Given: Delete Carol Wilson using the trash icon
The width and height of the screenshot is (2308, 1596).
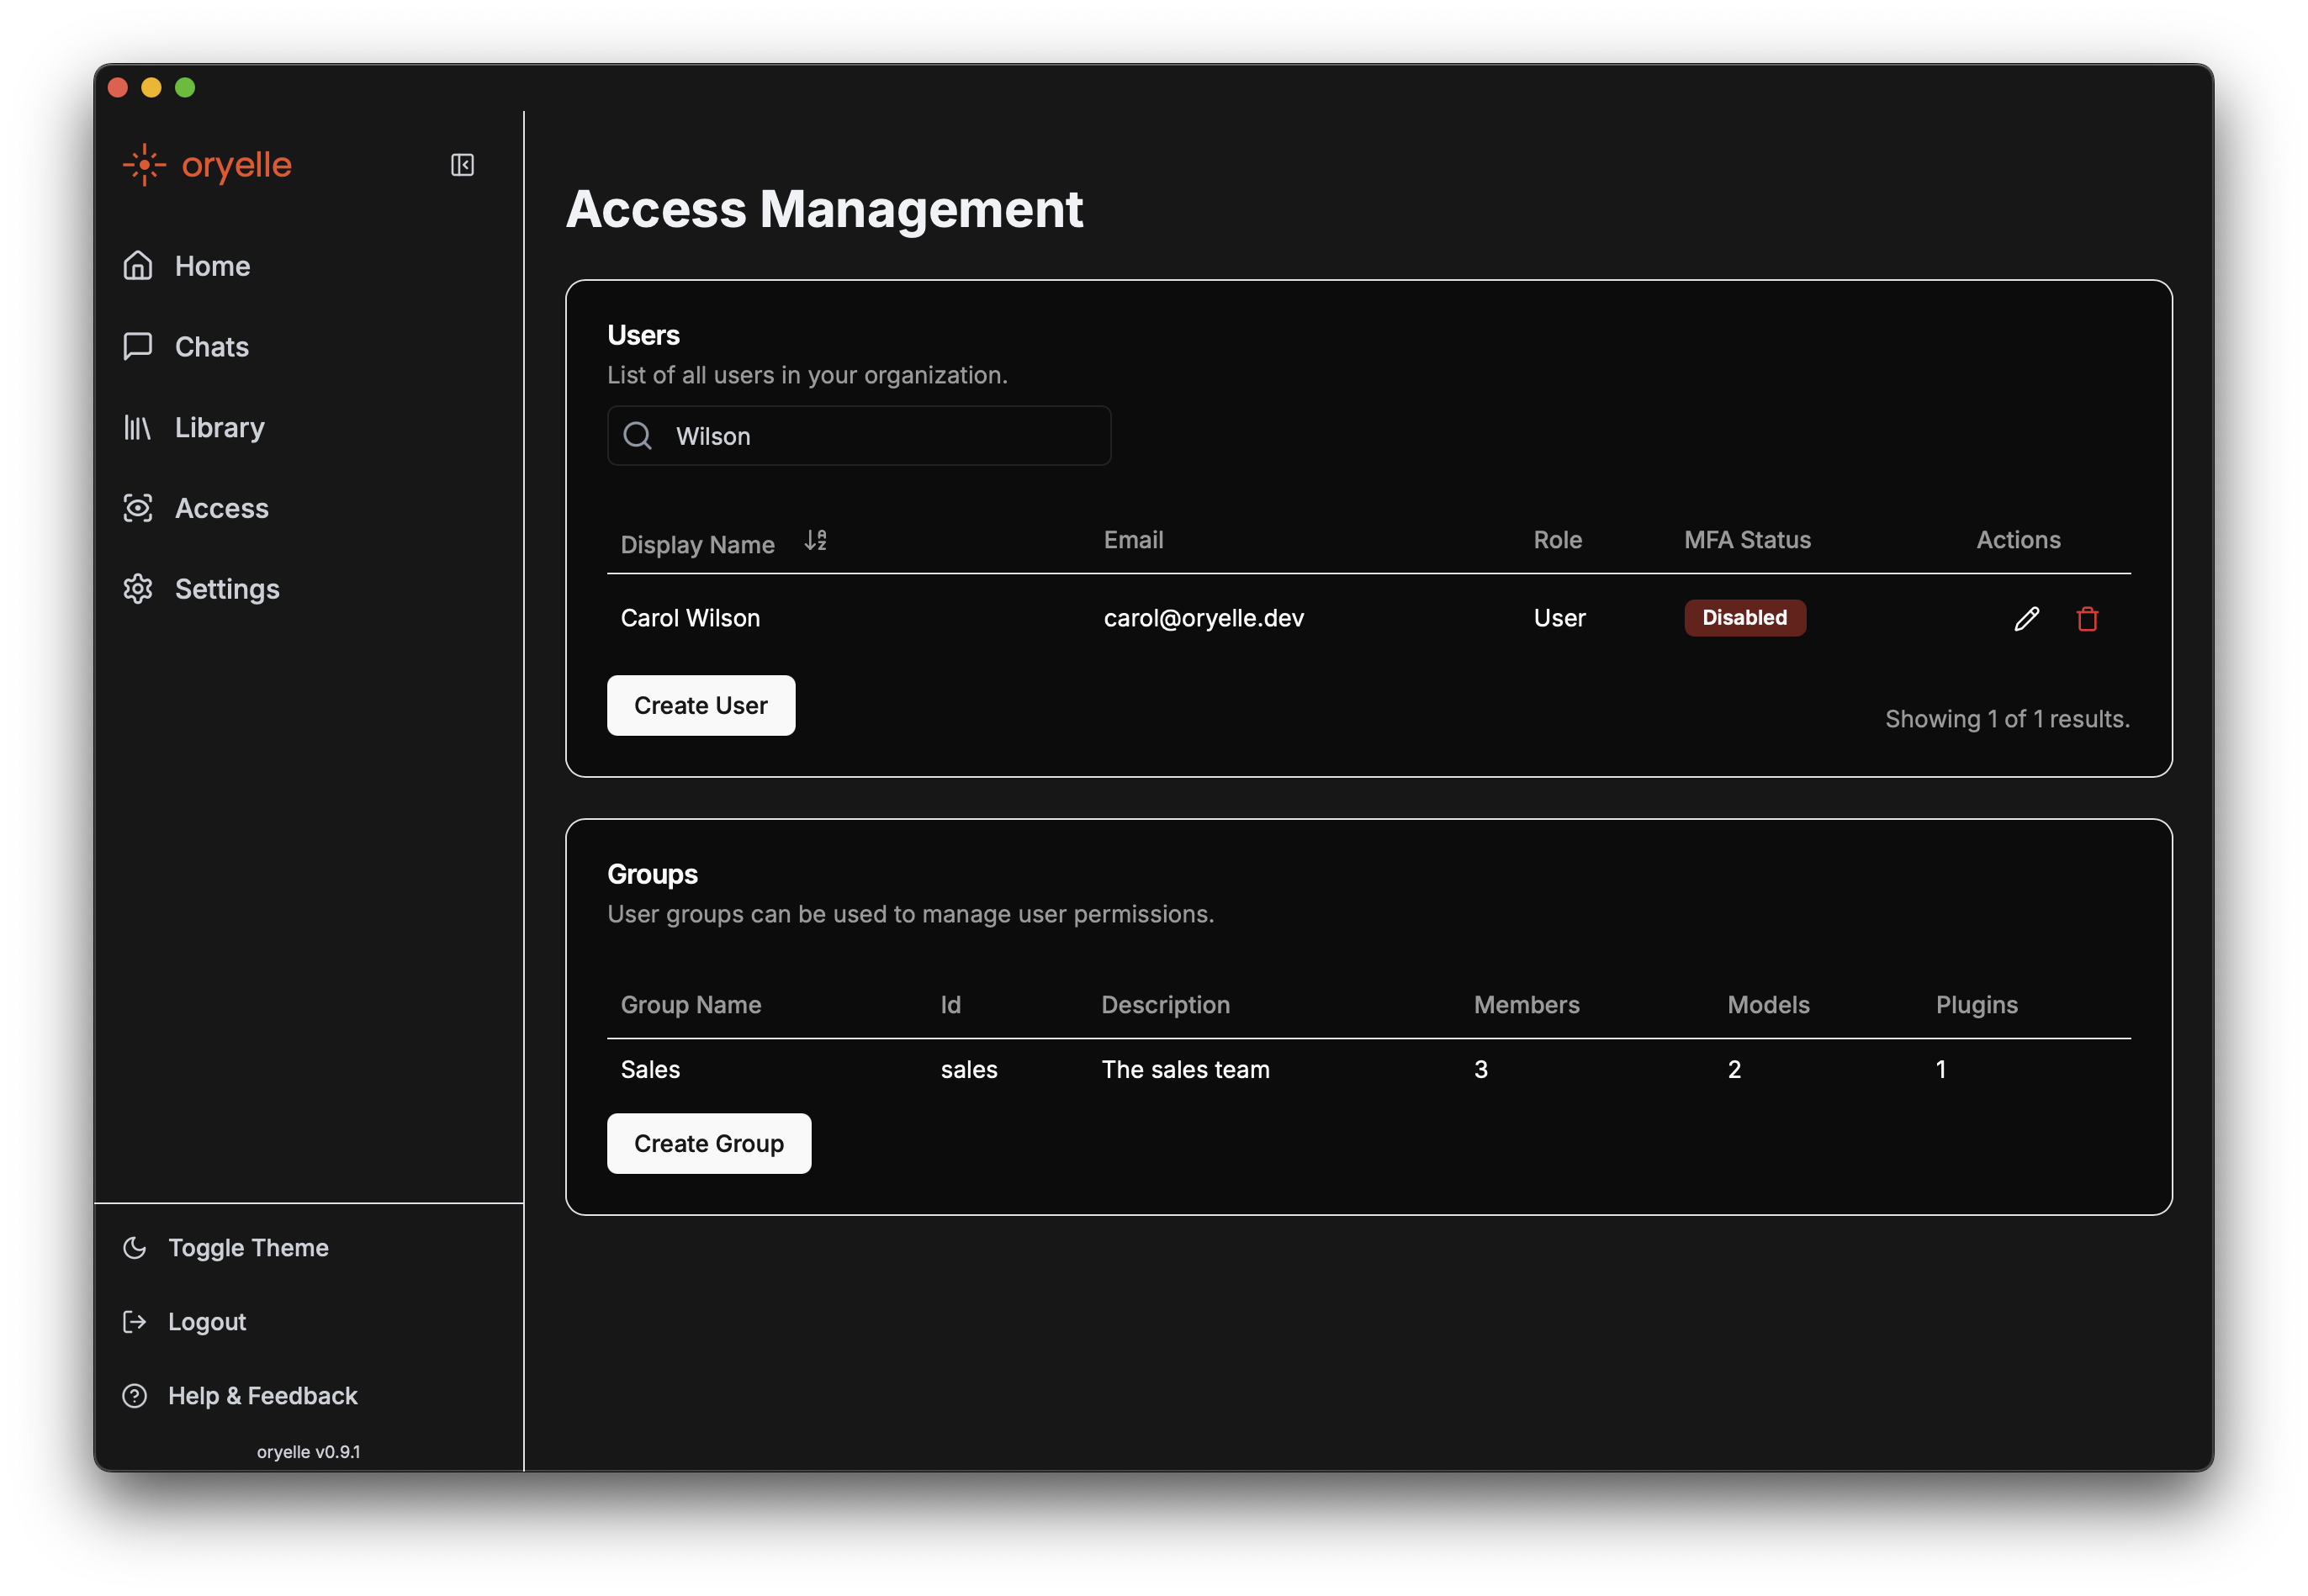Looking at the screenshot, I should point(2088,619).
